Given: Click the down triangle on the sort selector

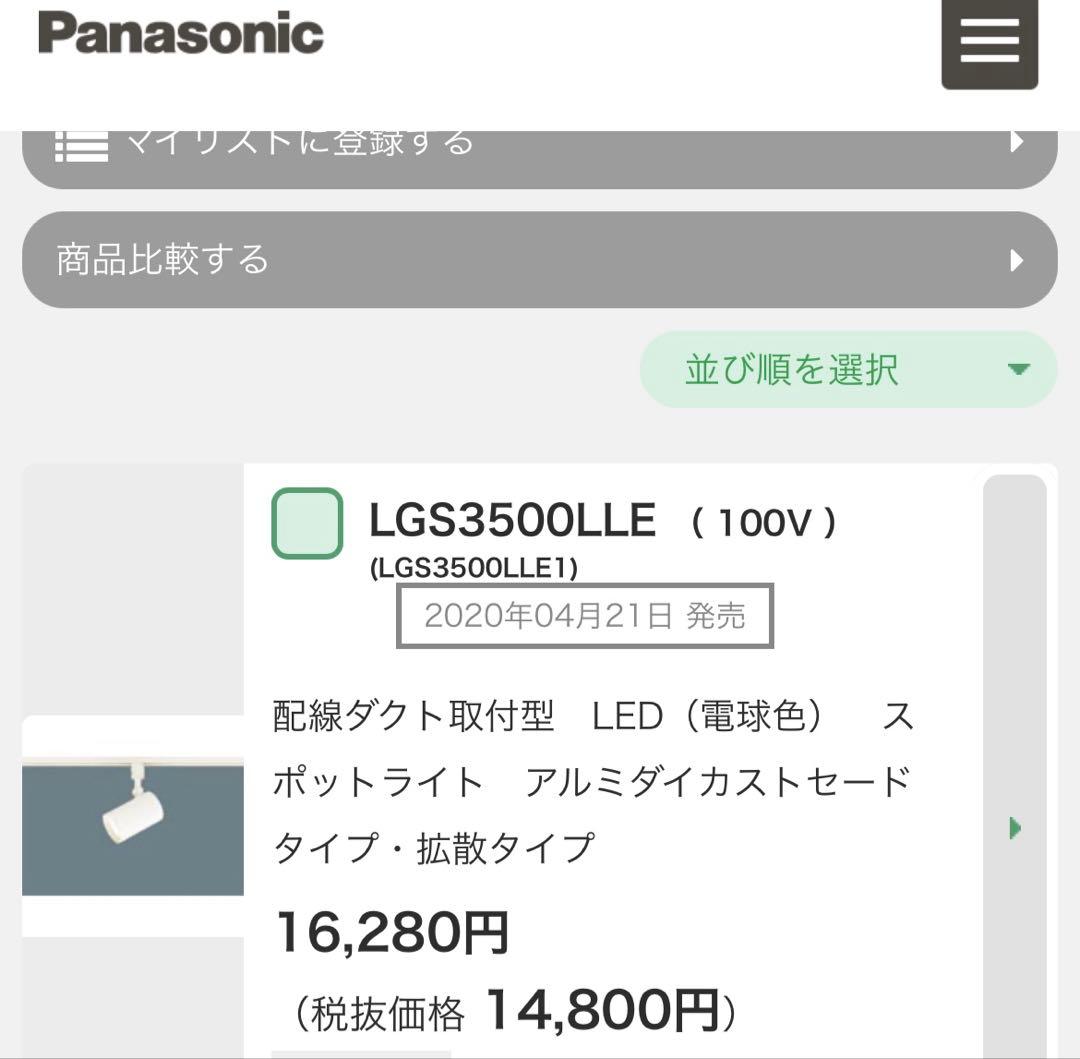Looking at the screenshot, I should [1019, 370].
